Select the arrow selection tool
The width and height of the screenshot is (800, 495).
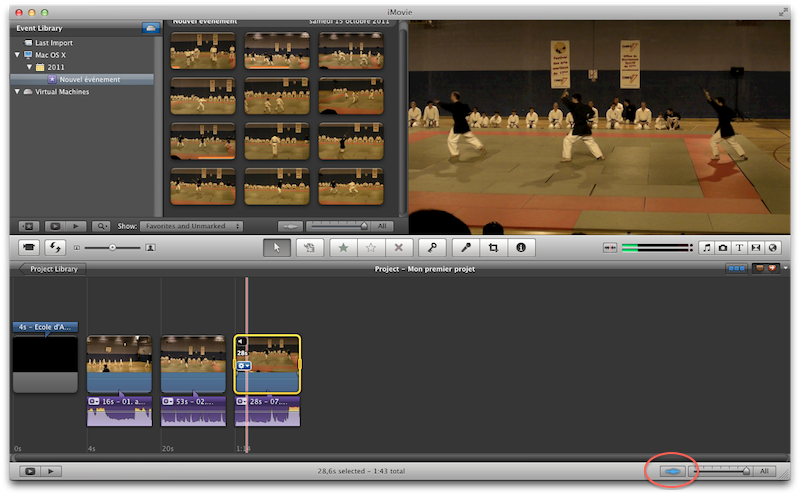(x=277, y=248)
